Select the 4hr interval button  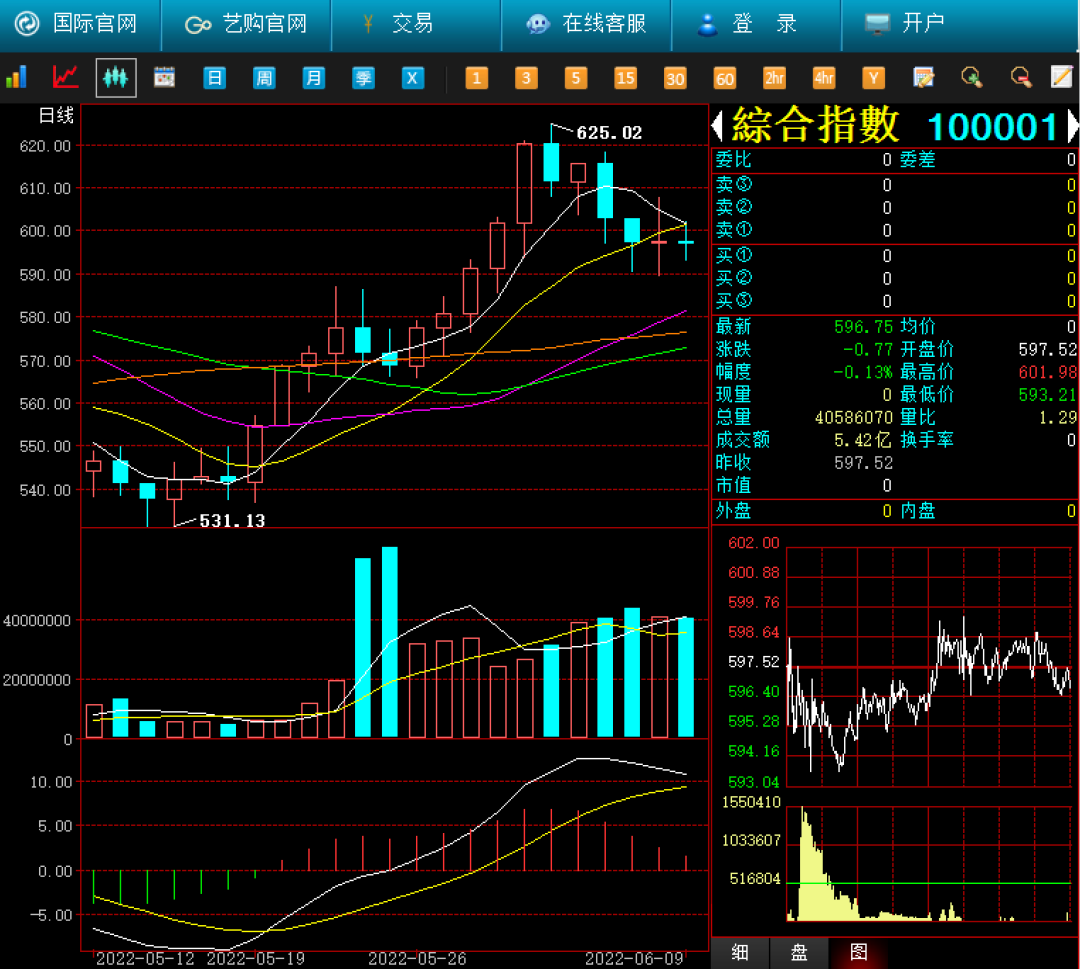tap(824, 78)
